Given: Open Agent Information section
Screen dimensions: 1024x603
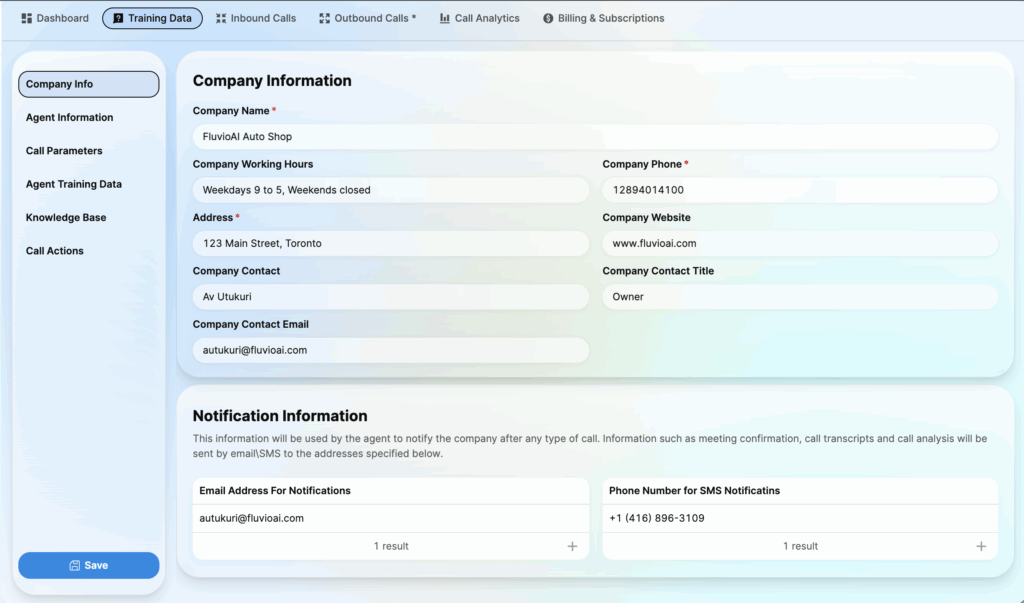Looking at the screenshot, I should [70, 118].
